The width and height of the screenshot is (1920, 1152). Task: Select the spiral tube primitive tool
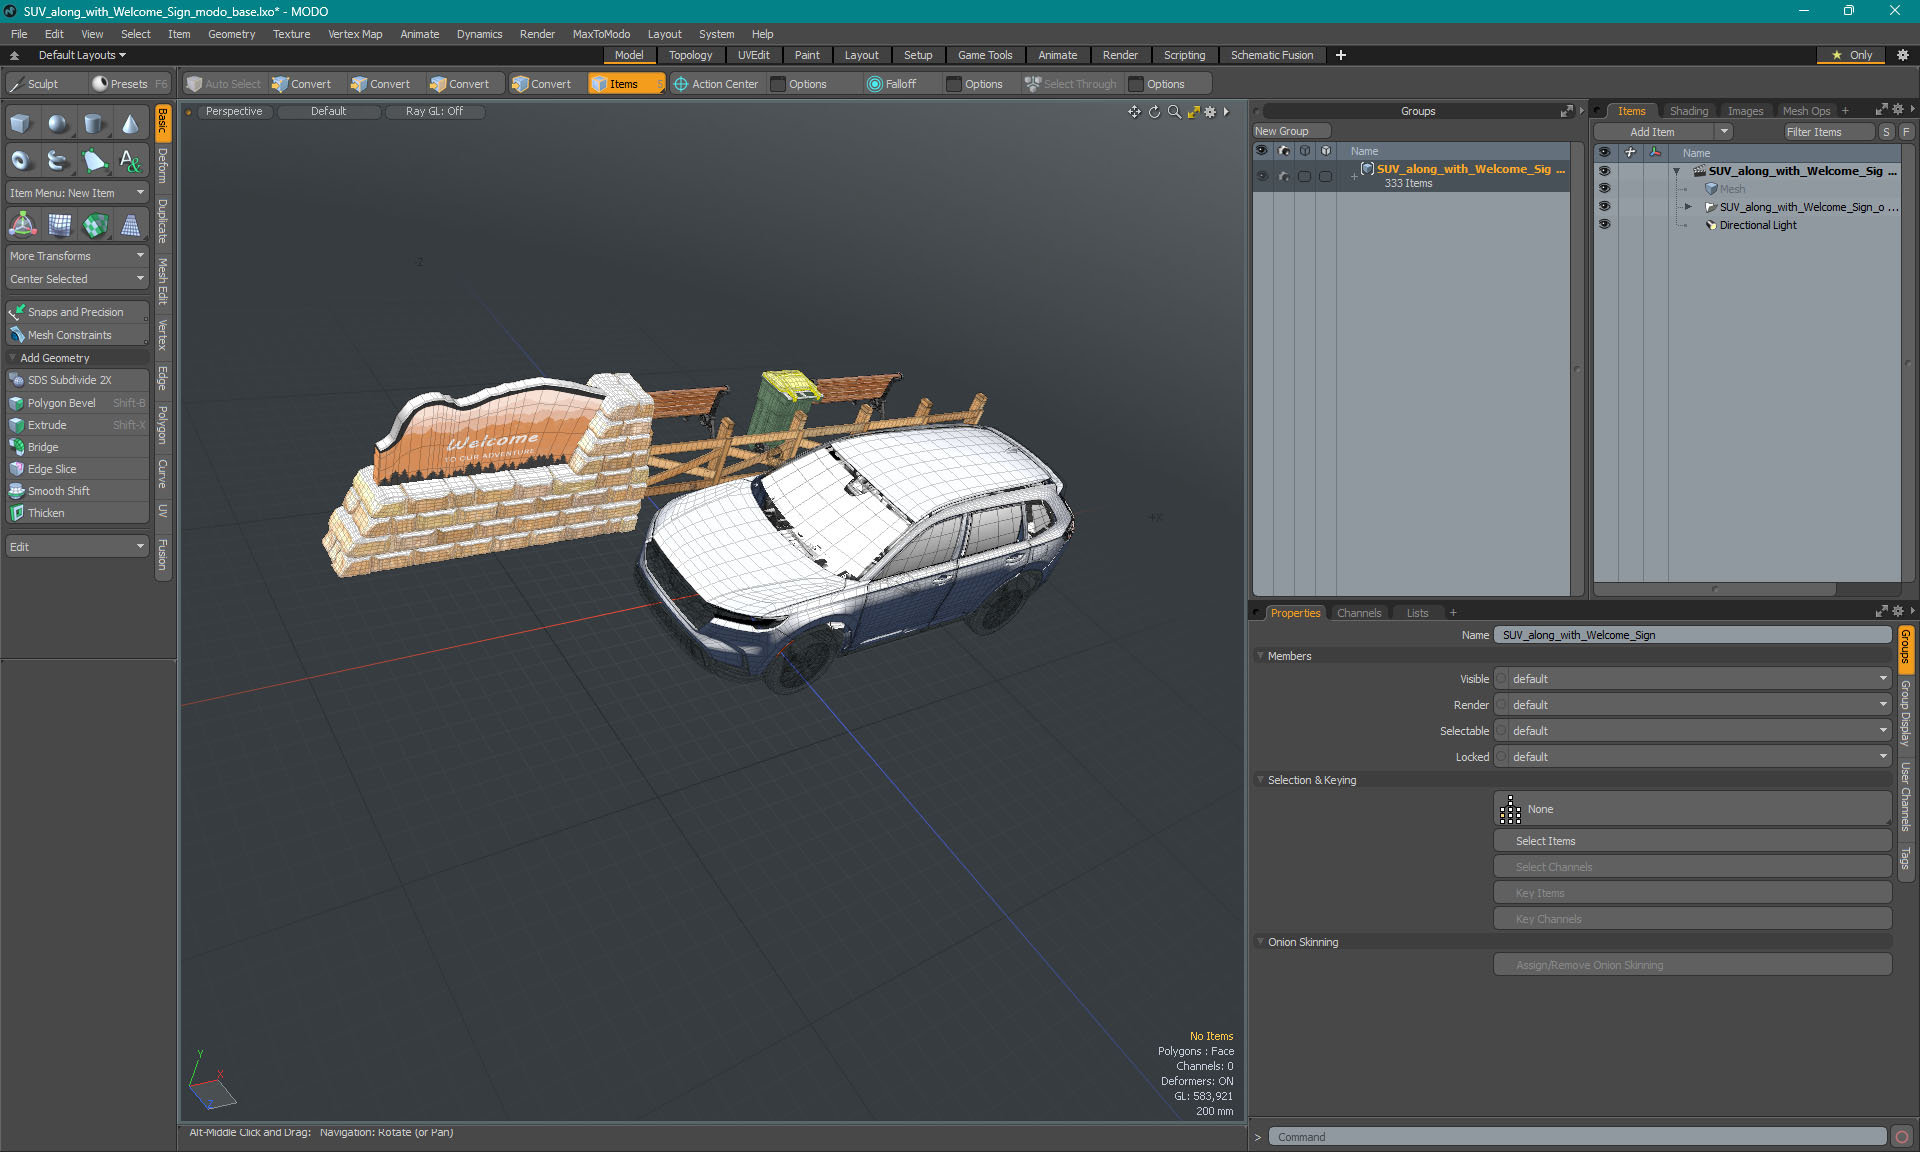pyautogui.click(x=58, y=160)
